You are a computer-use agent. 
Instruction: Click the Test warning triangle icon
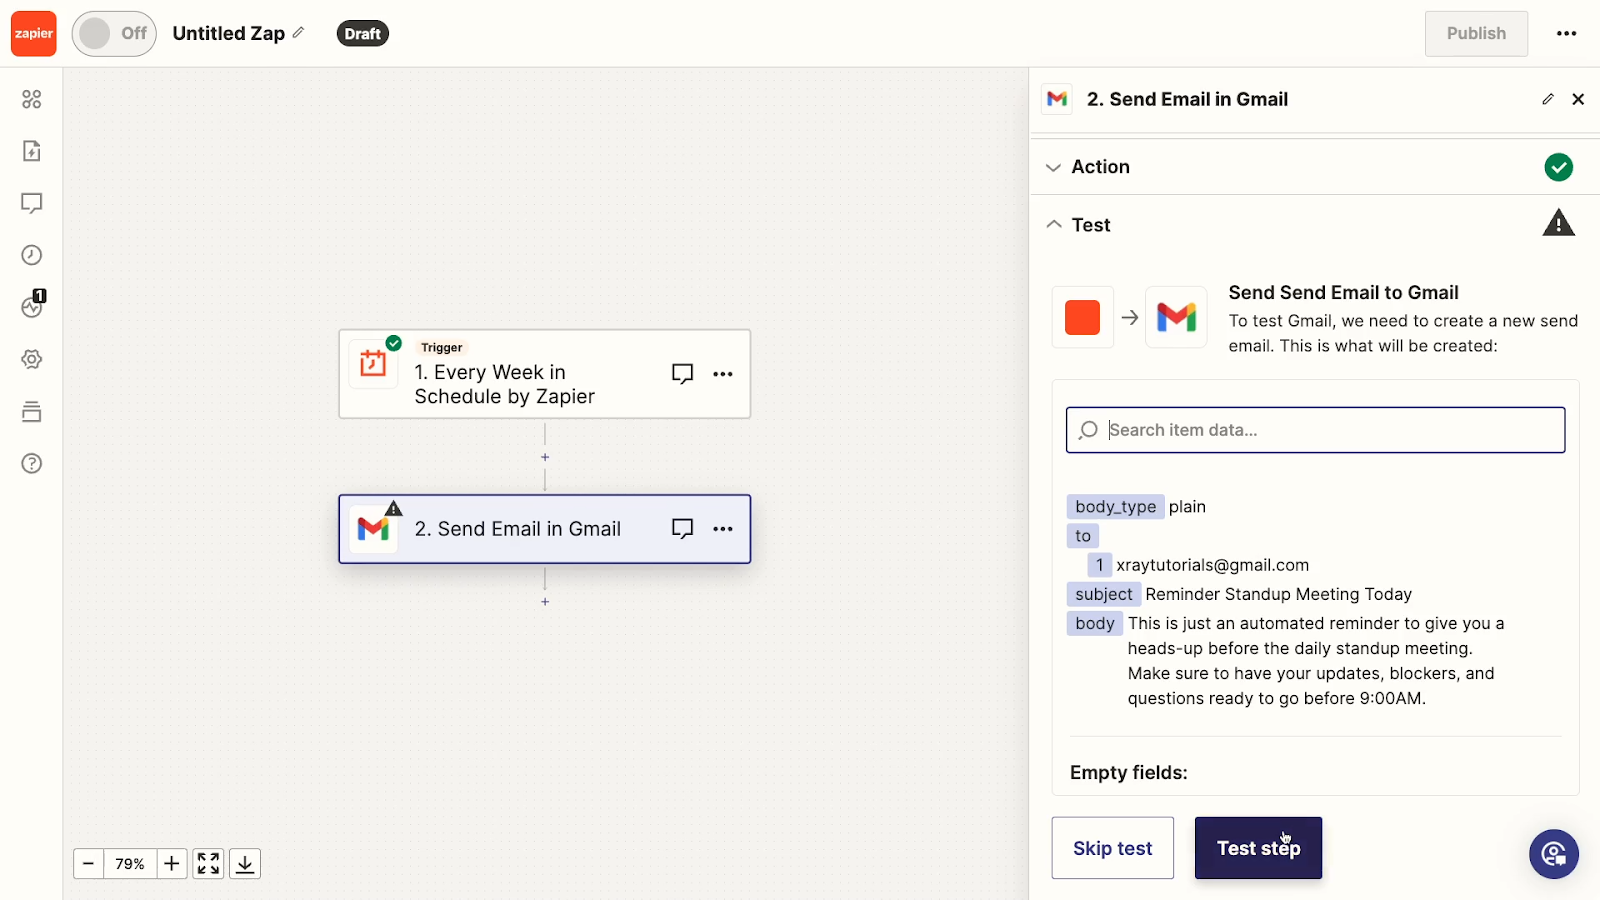coord(1558,223)
